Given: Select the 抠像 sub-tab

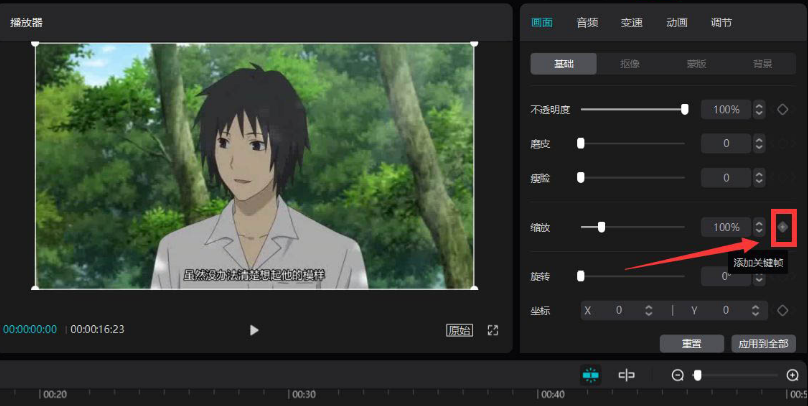Looking at the screenshot, I should click(630, 64).
